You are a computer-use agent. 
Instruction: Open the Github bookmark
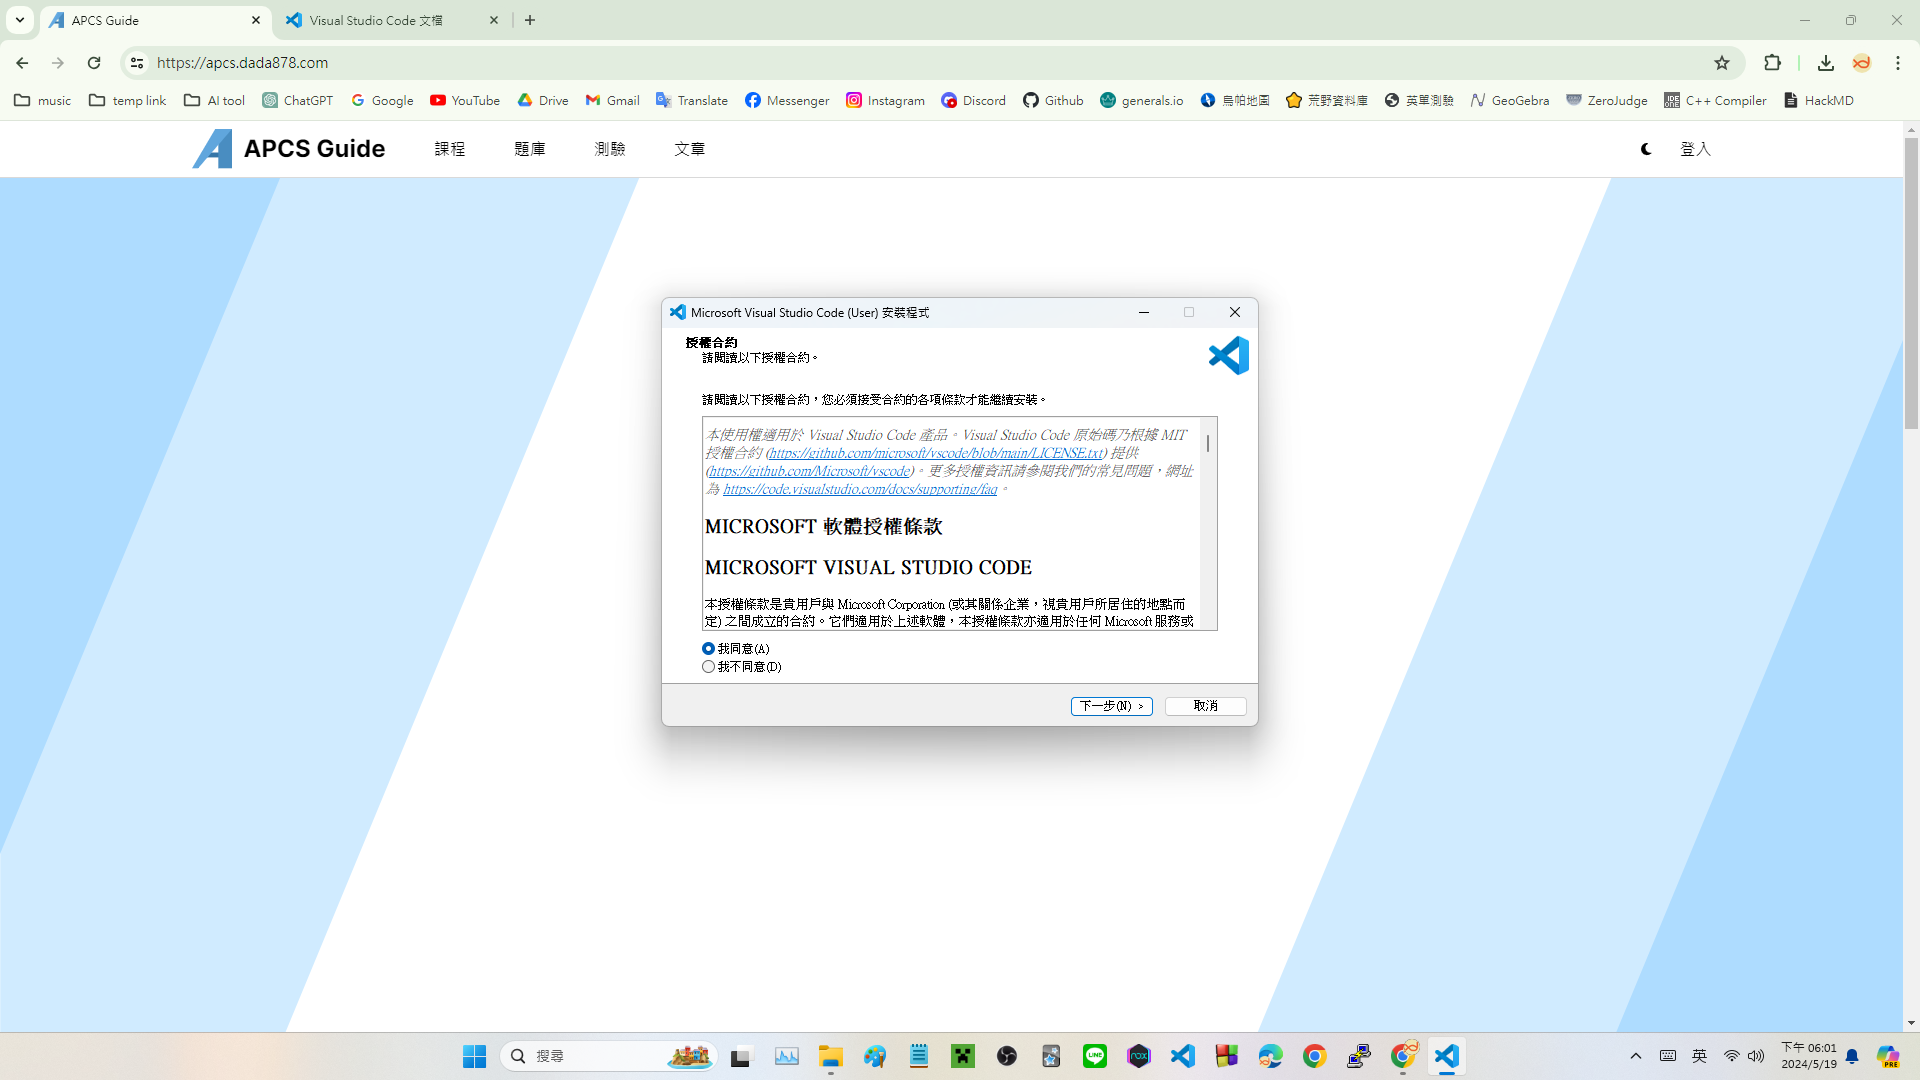click(1053, 100)
